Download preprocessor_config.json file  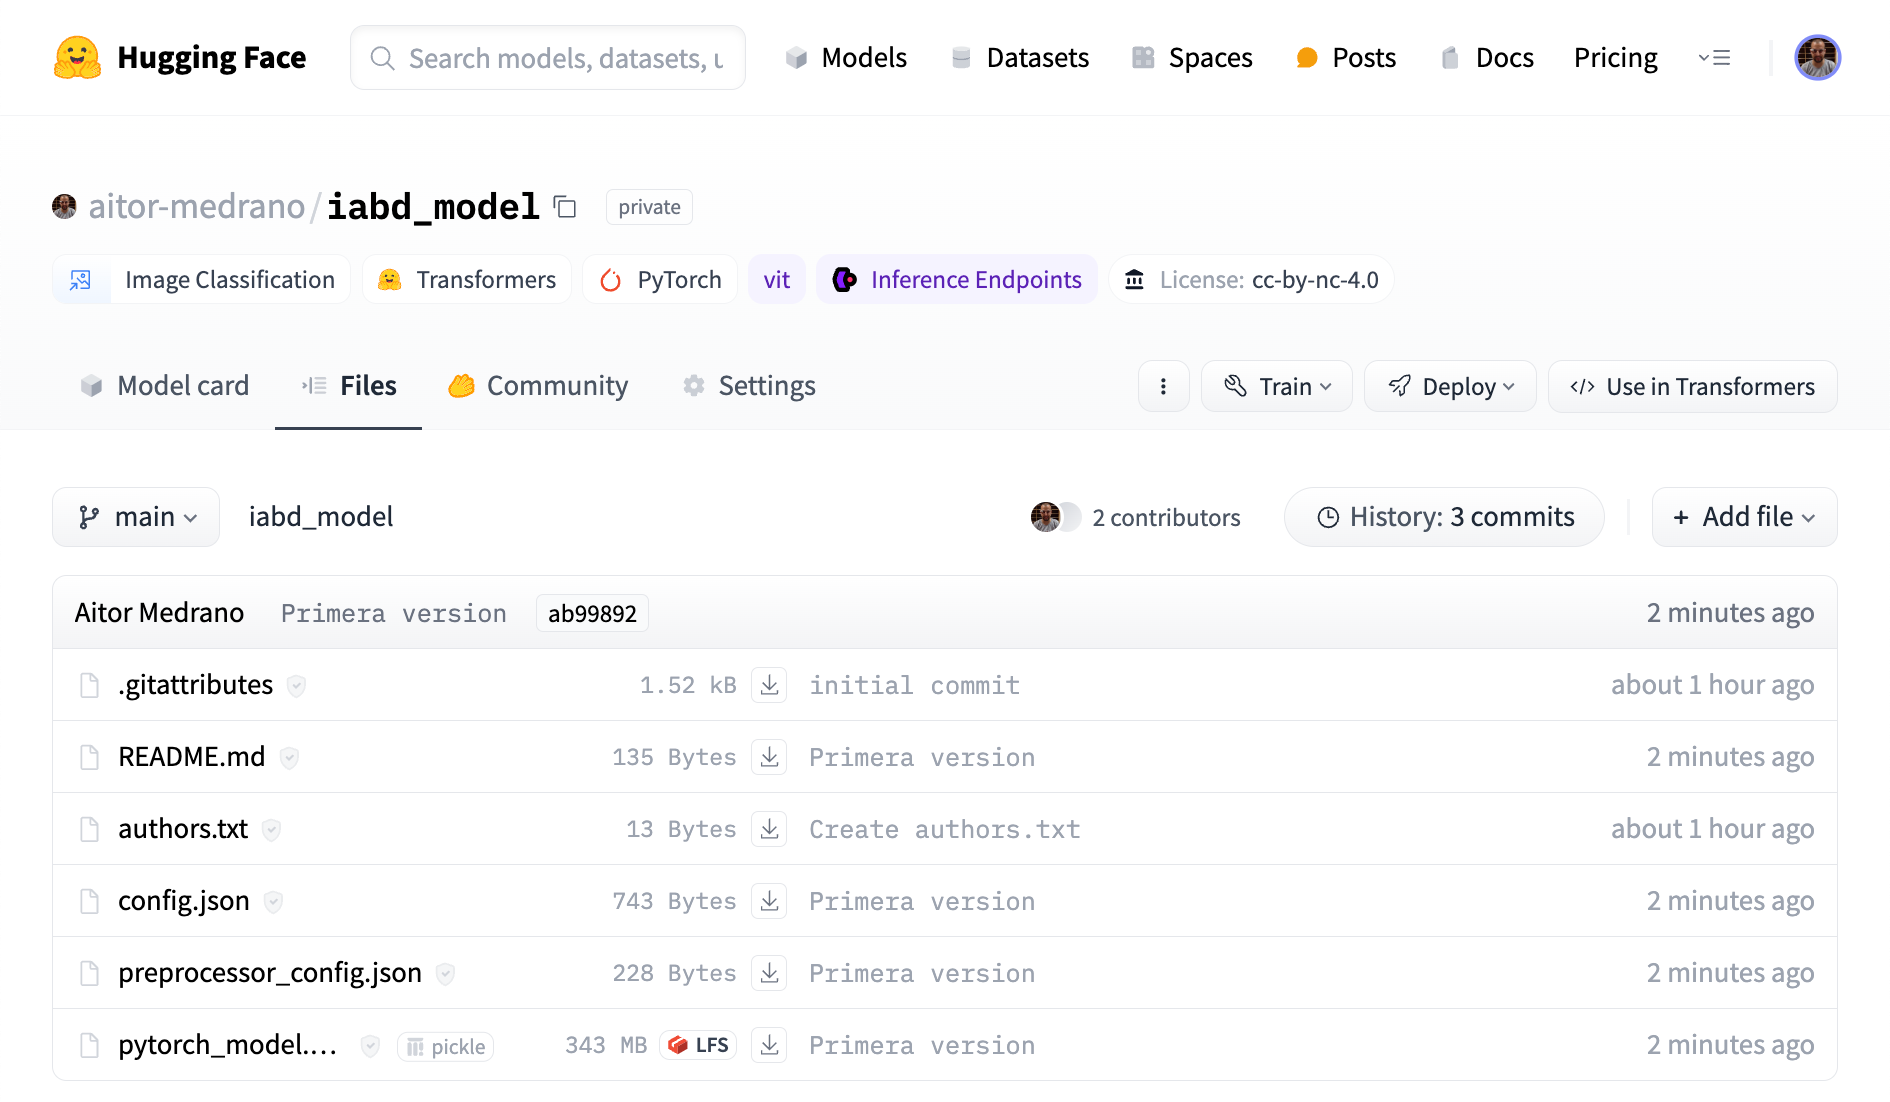pyautogui.click(x=769, y=973)
